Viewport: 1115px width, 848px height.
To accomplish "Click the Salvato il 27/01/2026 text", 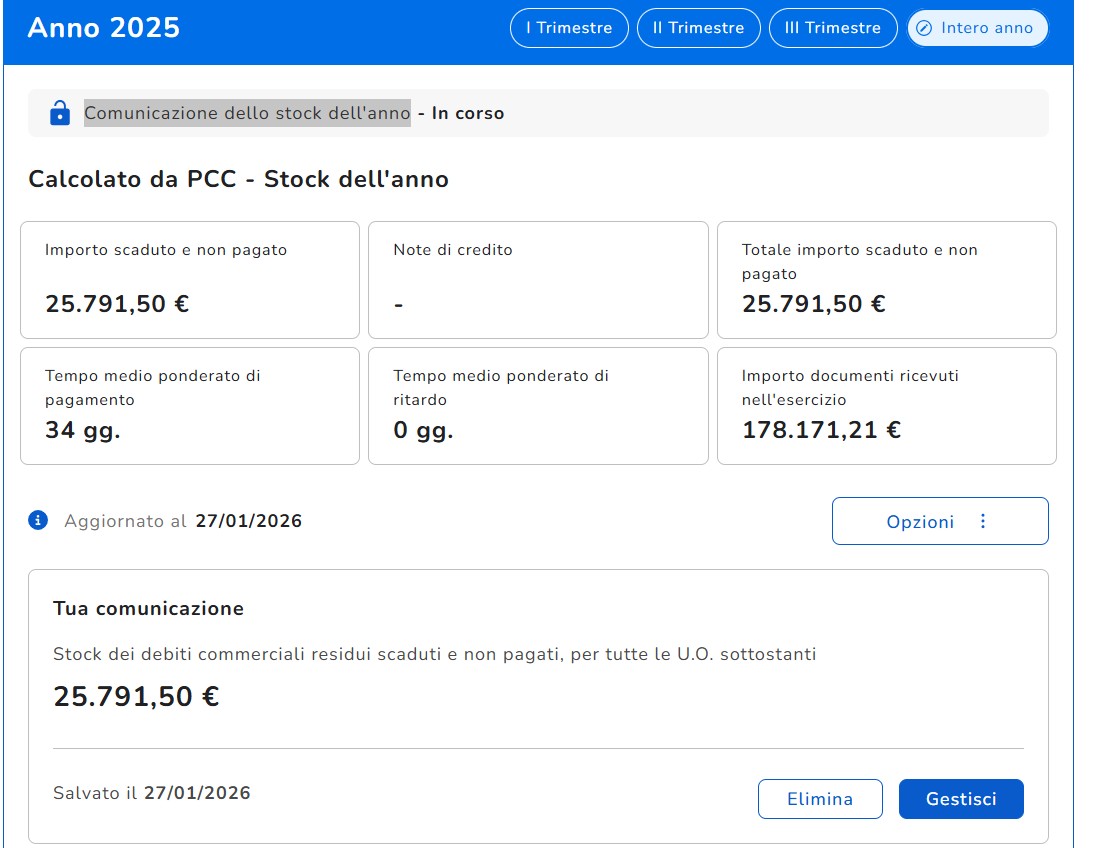I will coord(152,793).
